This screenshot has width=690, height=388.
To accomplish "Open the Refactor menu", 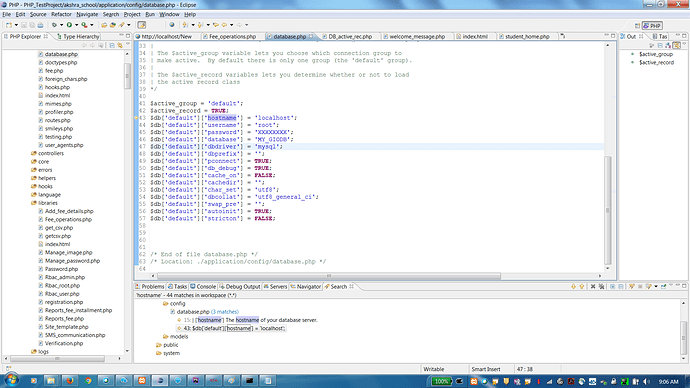I will [x=61, y=15].
